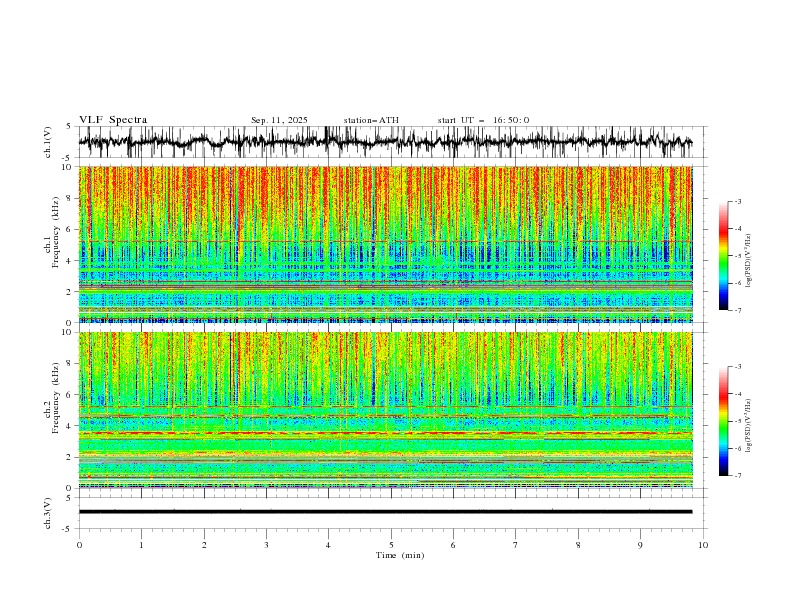Click time axis tick label "8"
The width and height of the screenshot is (792, 612).
(578, 545)
